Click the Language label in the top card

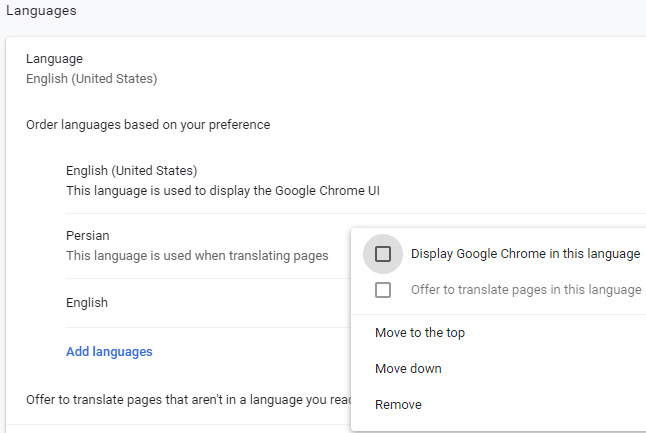pos(54,60)
